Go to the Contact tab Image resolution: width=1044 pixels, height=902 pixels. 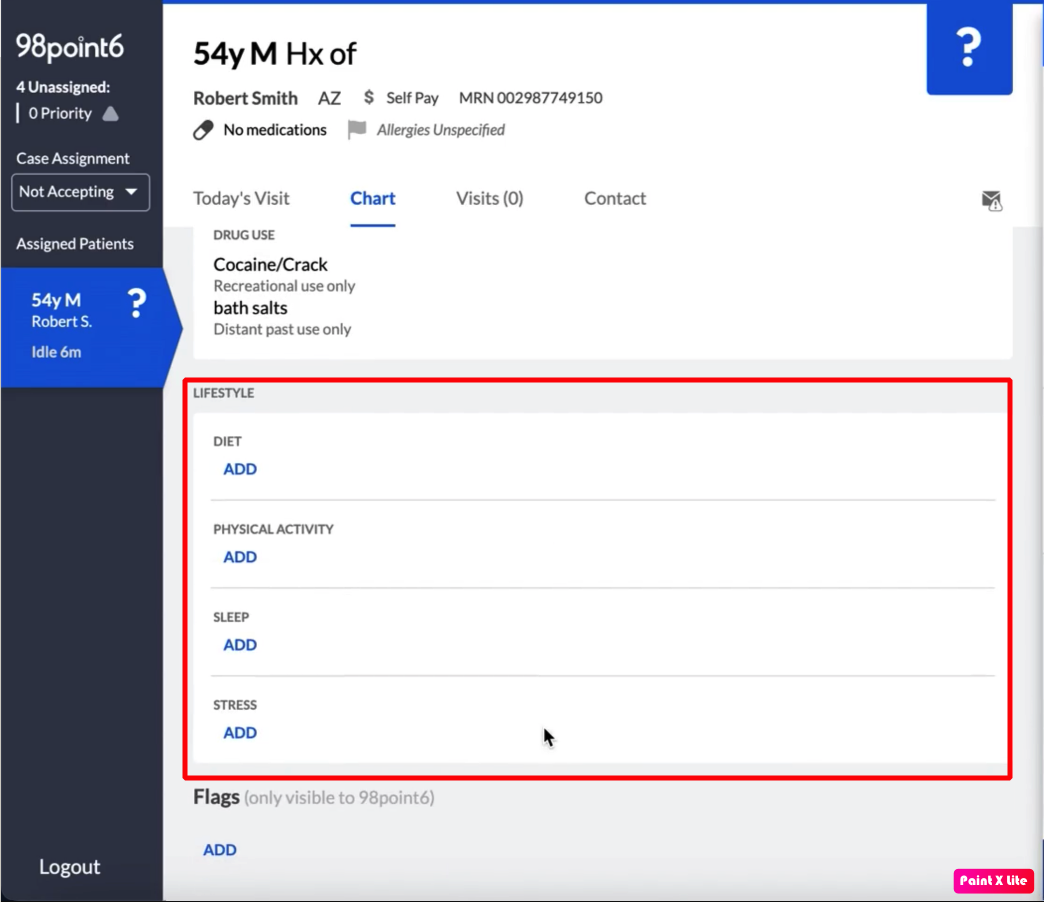click(615, 198)
